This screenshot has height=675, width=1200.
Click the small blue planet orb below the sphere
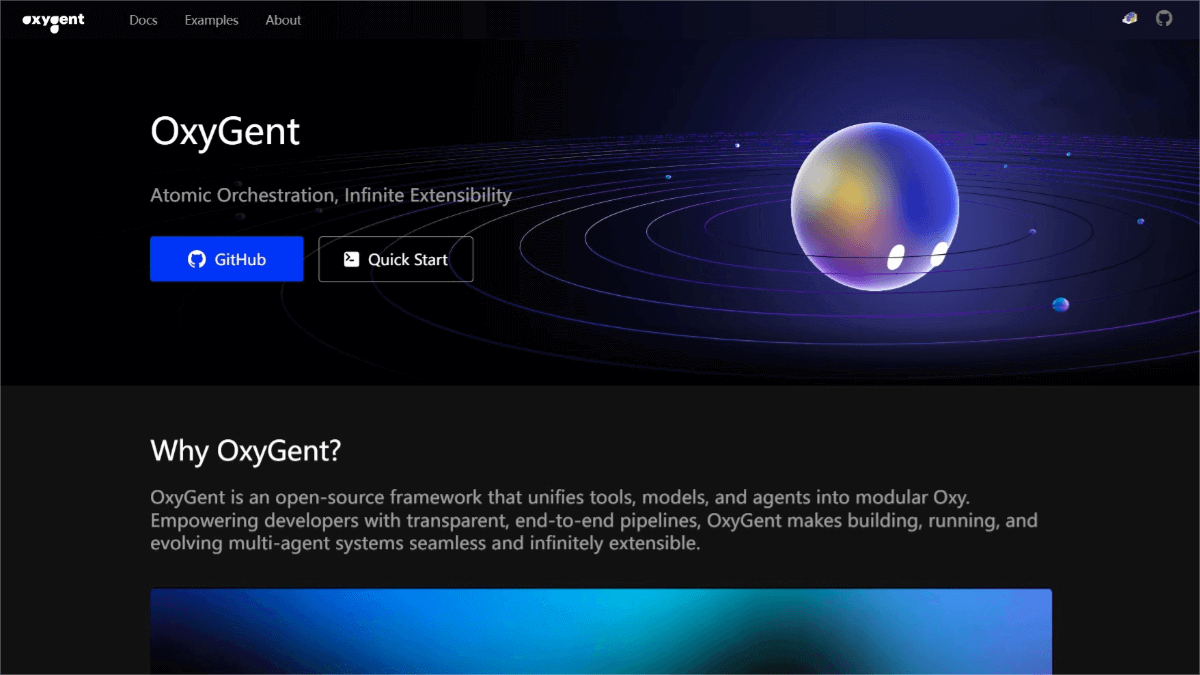[1060, 304]
